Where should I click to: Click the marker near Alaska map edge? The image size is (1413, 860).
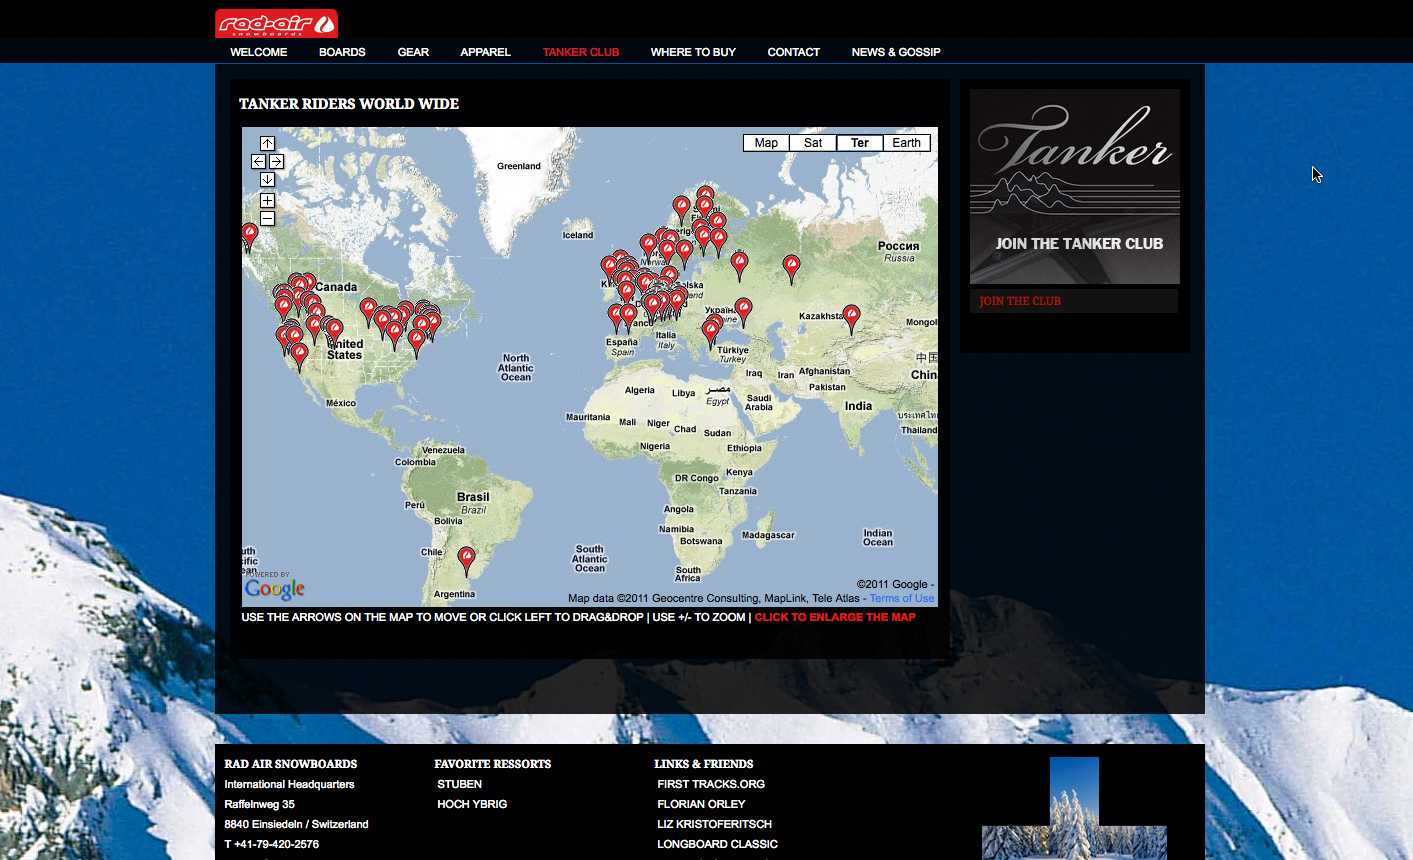click(249, 235)
